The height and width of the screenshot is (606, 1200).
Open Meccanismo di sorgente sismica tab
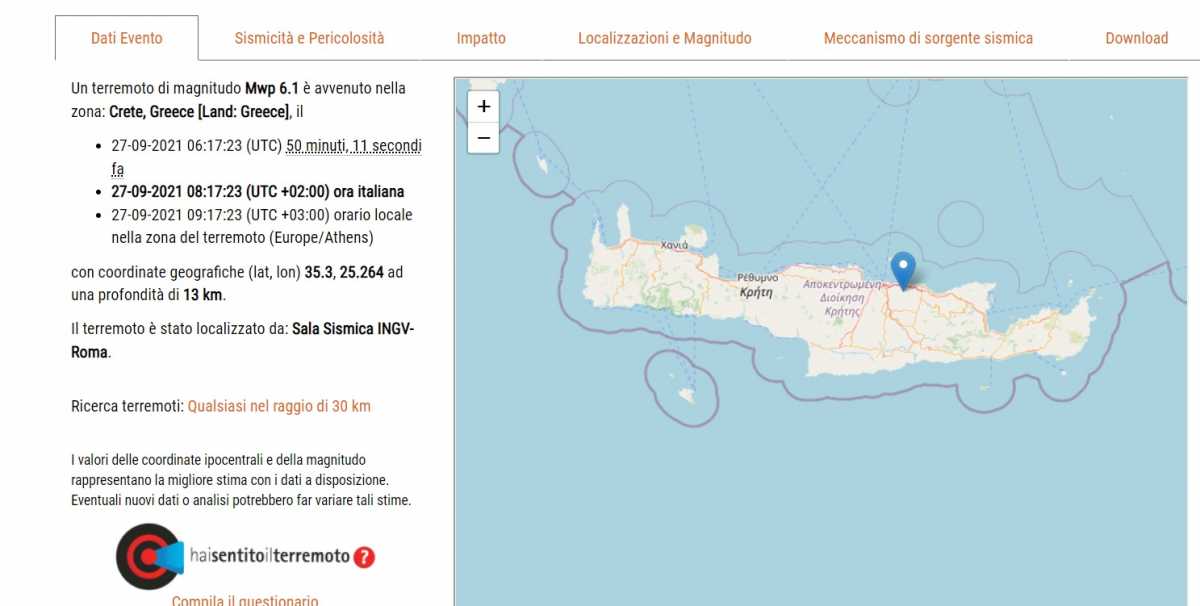[928, 38]
